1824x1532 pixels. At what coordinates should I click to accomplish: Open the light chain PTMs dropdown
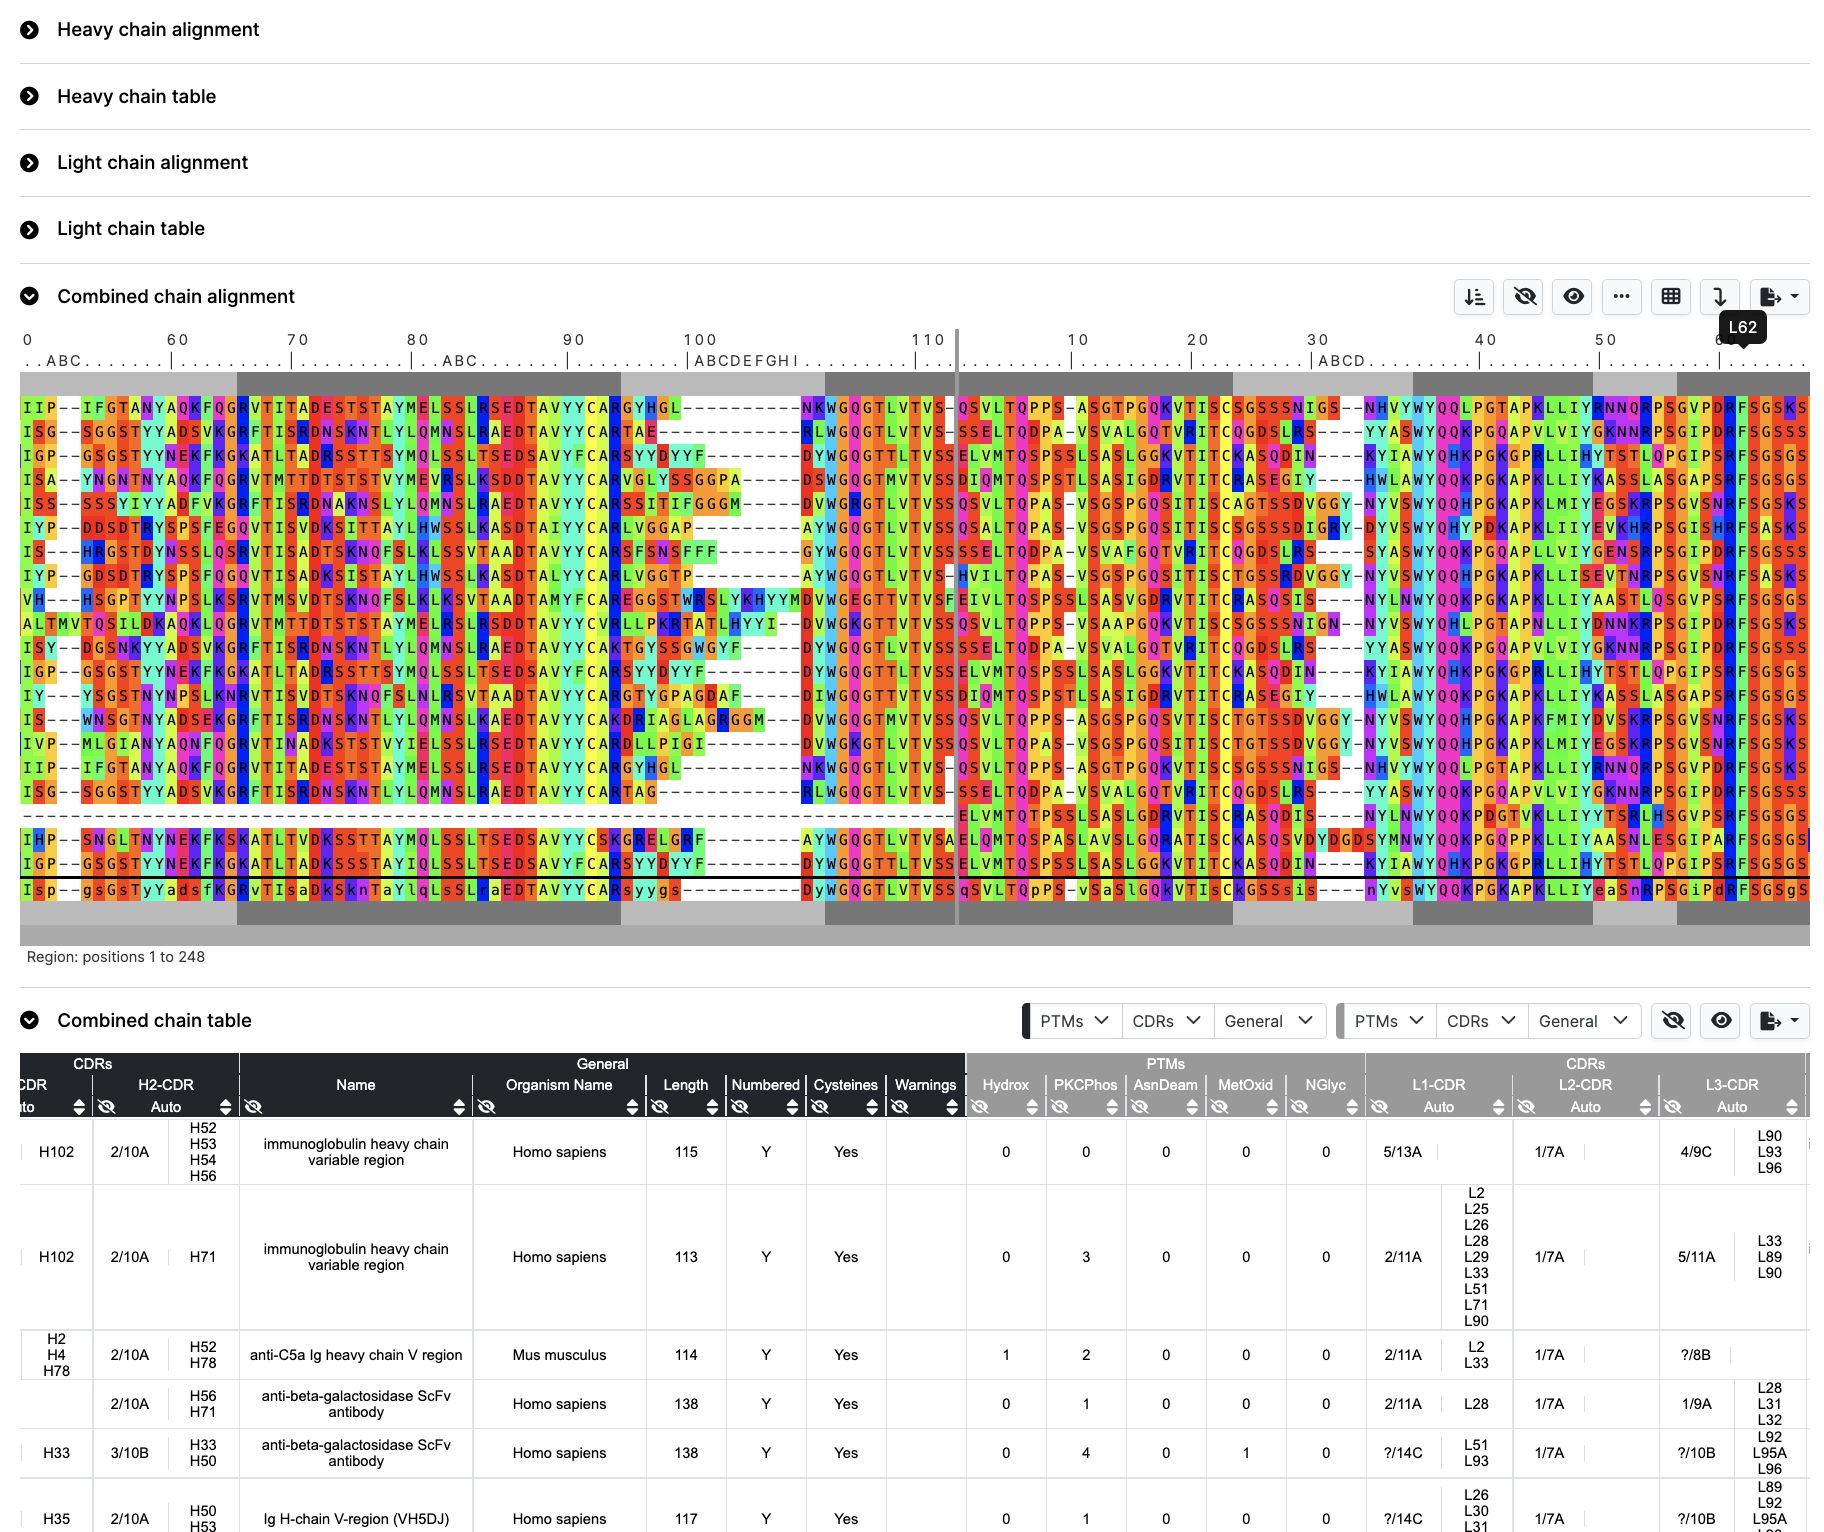(1390, 1021)
